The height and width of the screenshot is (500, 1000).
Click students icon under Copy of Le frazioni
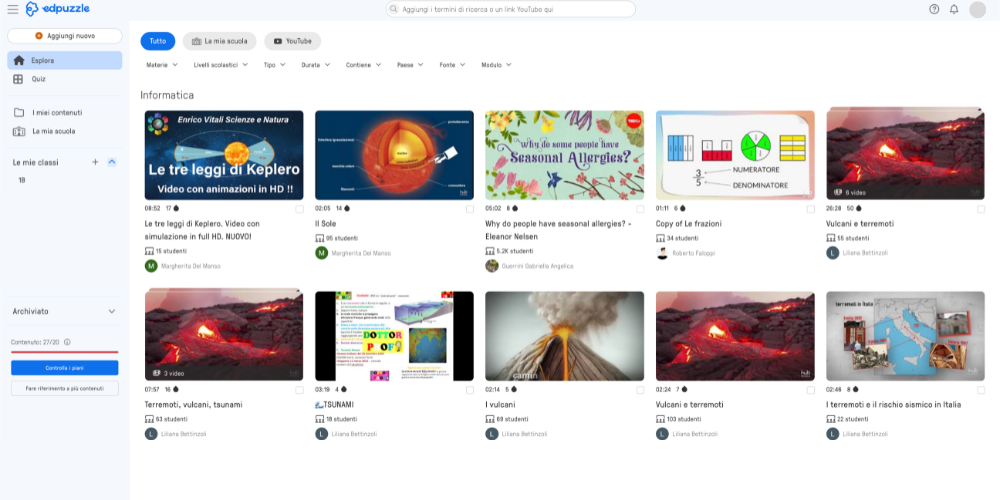tap(660, 238)
